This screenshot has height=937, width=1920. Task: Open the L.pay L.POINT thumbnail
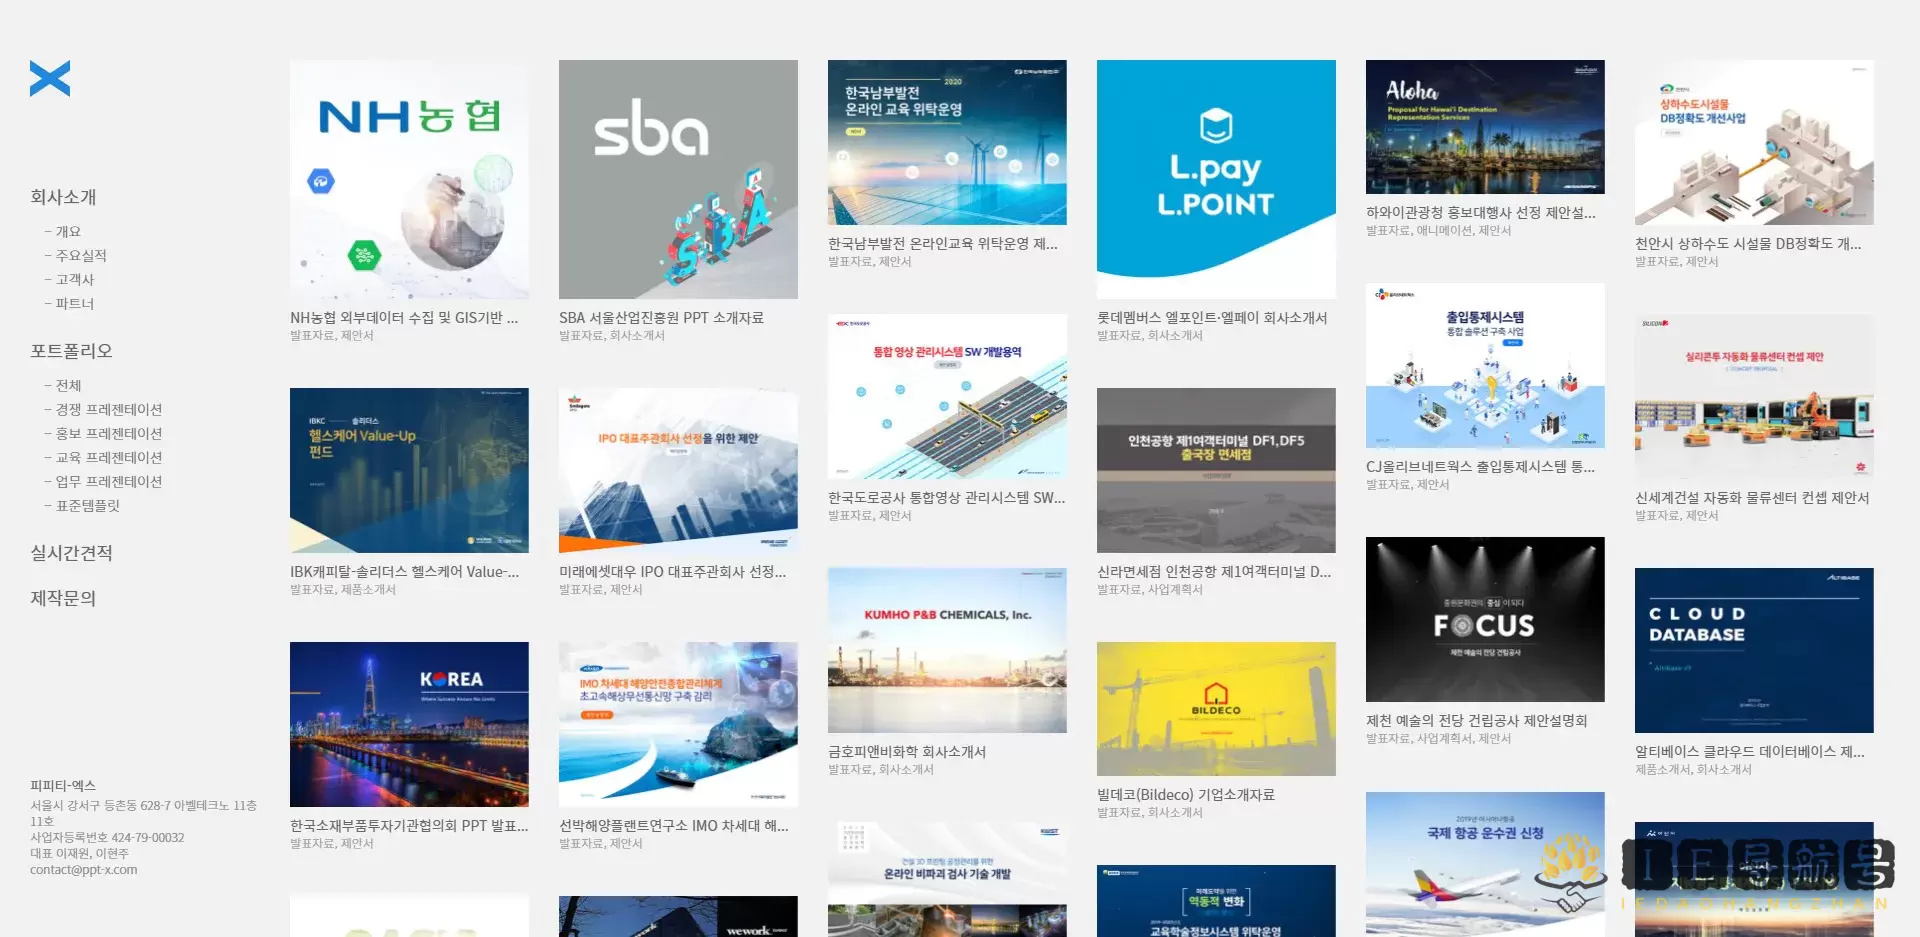click(x=1216, y=180)
